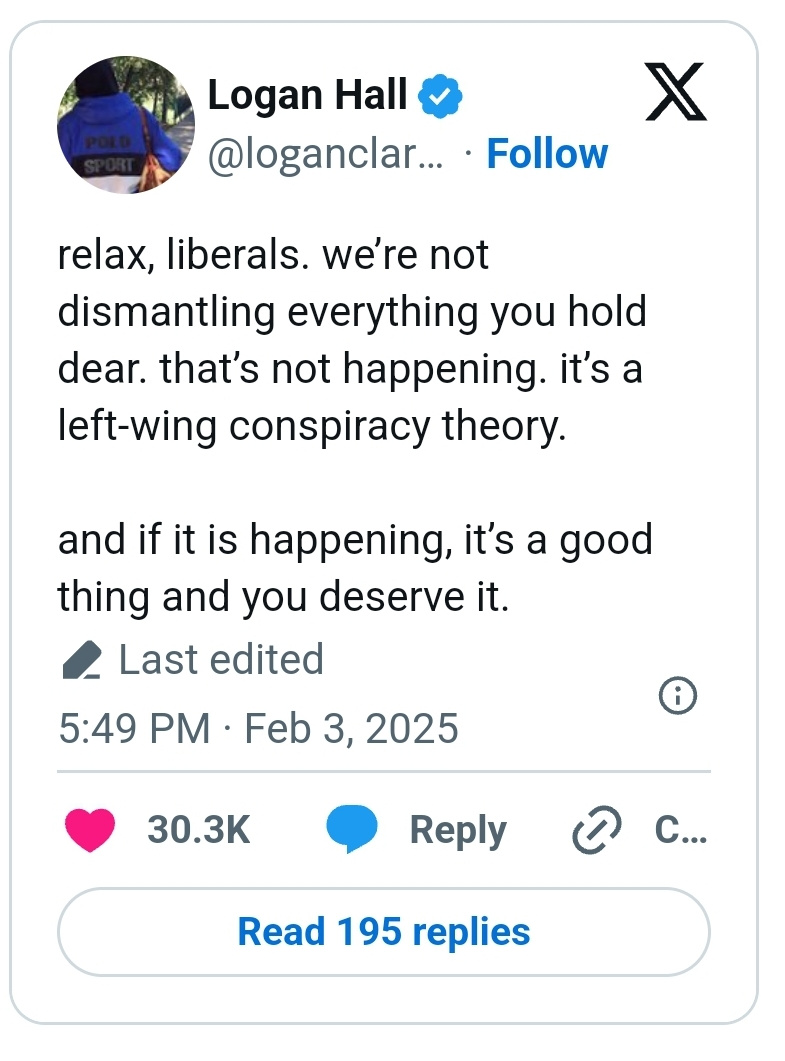Follow the Logan Hall account
This screenshot has width=785, height=1061.
tap(547, 154)
